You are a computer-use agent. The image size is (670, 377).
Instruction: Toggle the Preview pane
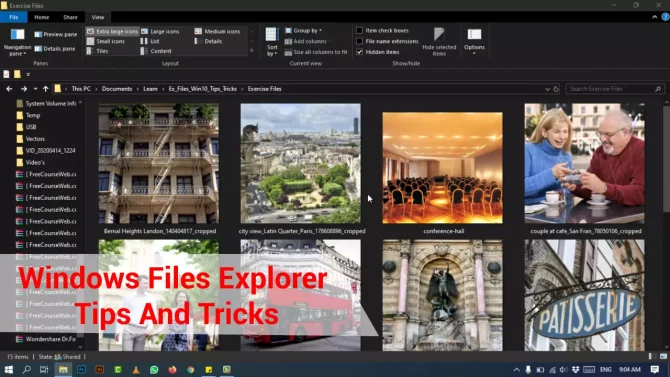point(56,34)
